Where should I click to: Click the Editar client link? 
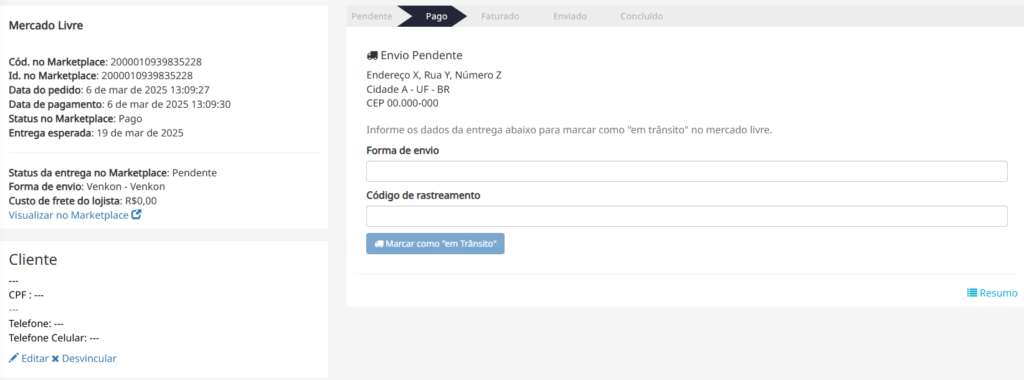pyautogui.click(x=35, y=358)
